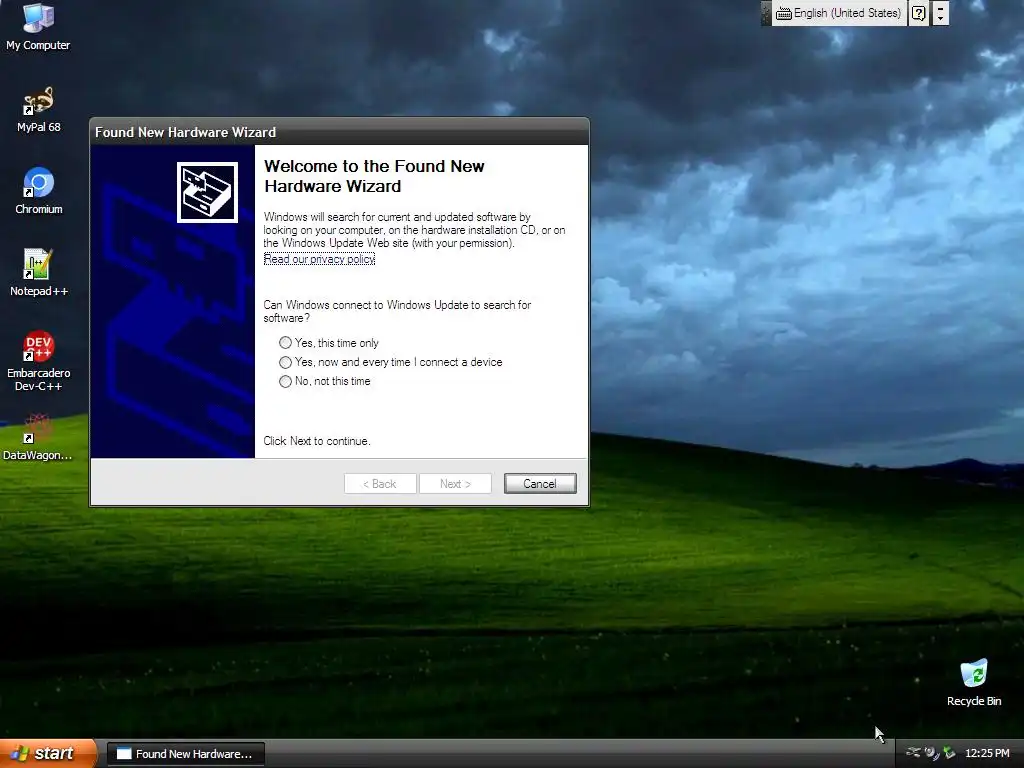
Task: Open the language bar Help icon
Action: pyautogui.click(x=918, y=13)
